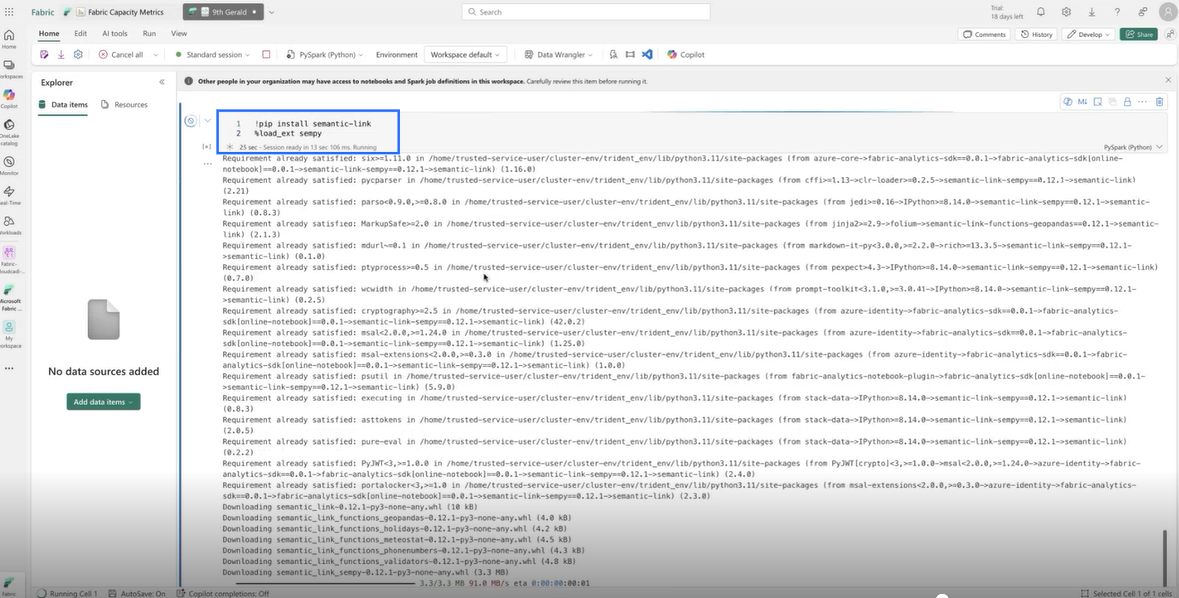This screenshot has height=598, width=1179.
Task: Click the Add data items button
Action: click(x=104, y=402)
